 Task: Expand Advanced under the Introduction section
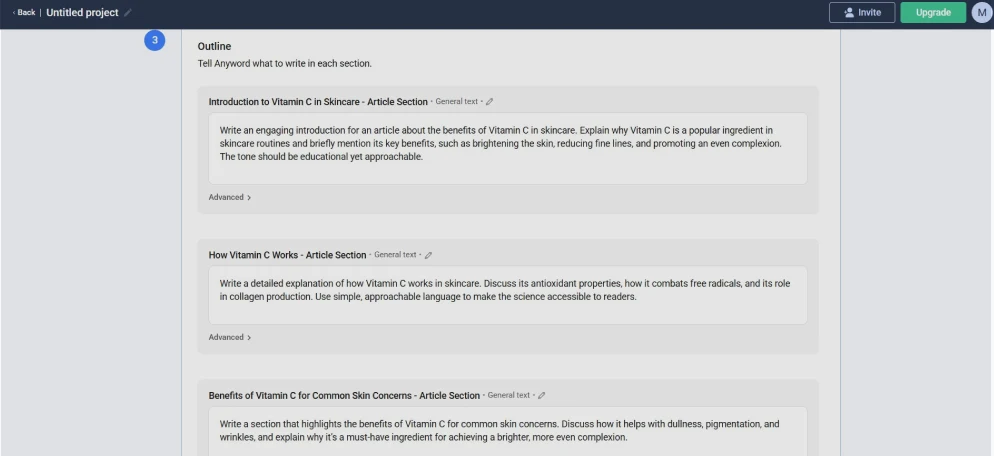point(230,197)
